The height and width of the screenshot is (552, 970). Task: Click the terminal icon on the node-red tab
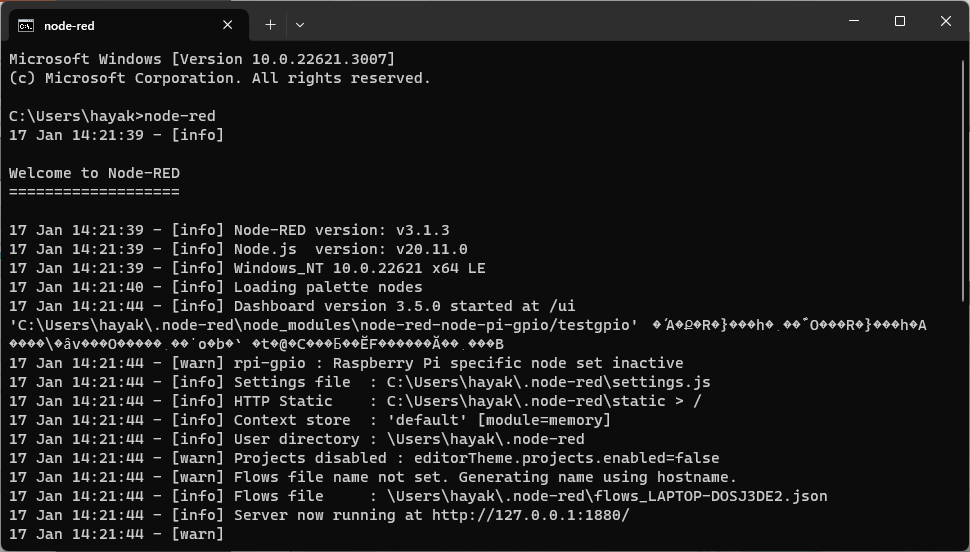tap(26, 25)
